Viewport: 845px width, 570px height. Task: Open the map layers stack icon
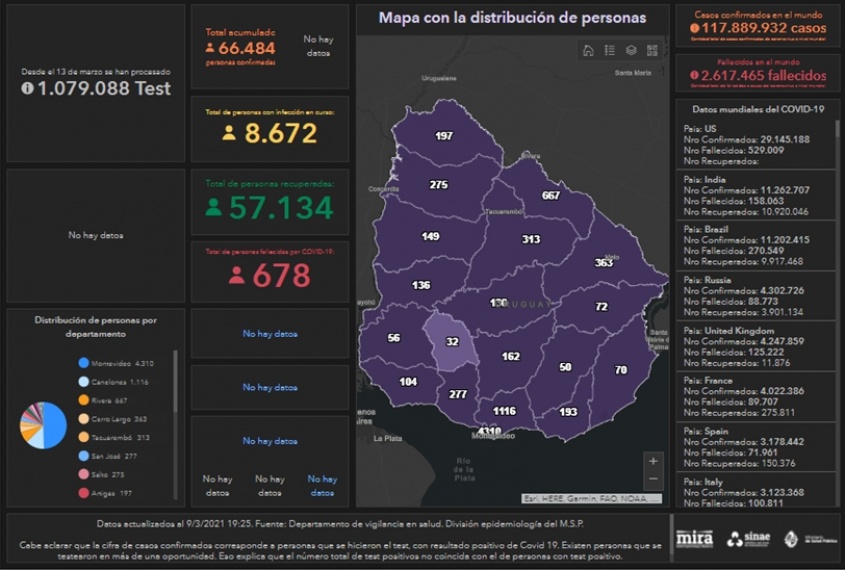(x=631, y=50)
